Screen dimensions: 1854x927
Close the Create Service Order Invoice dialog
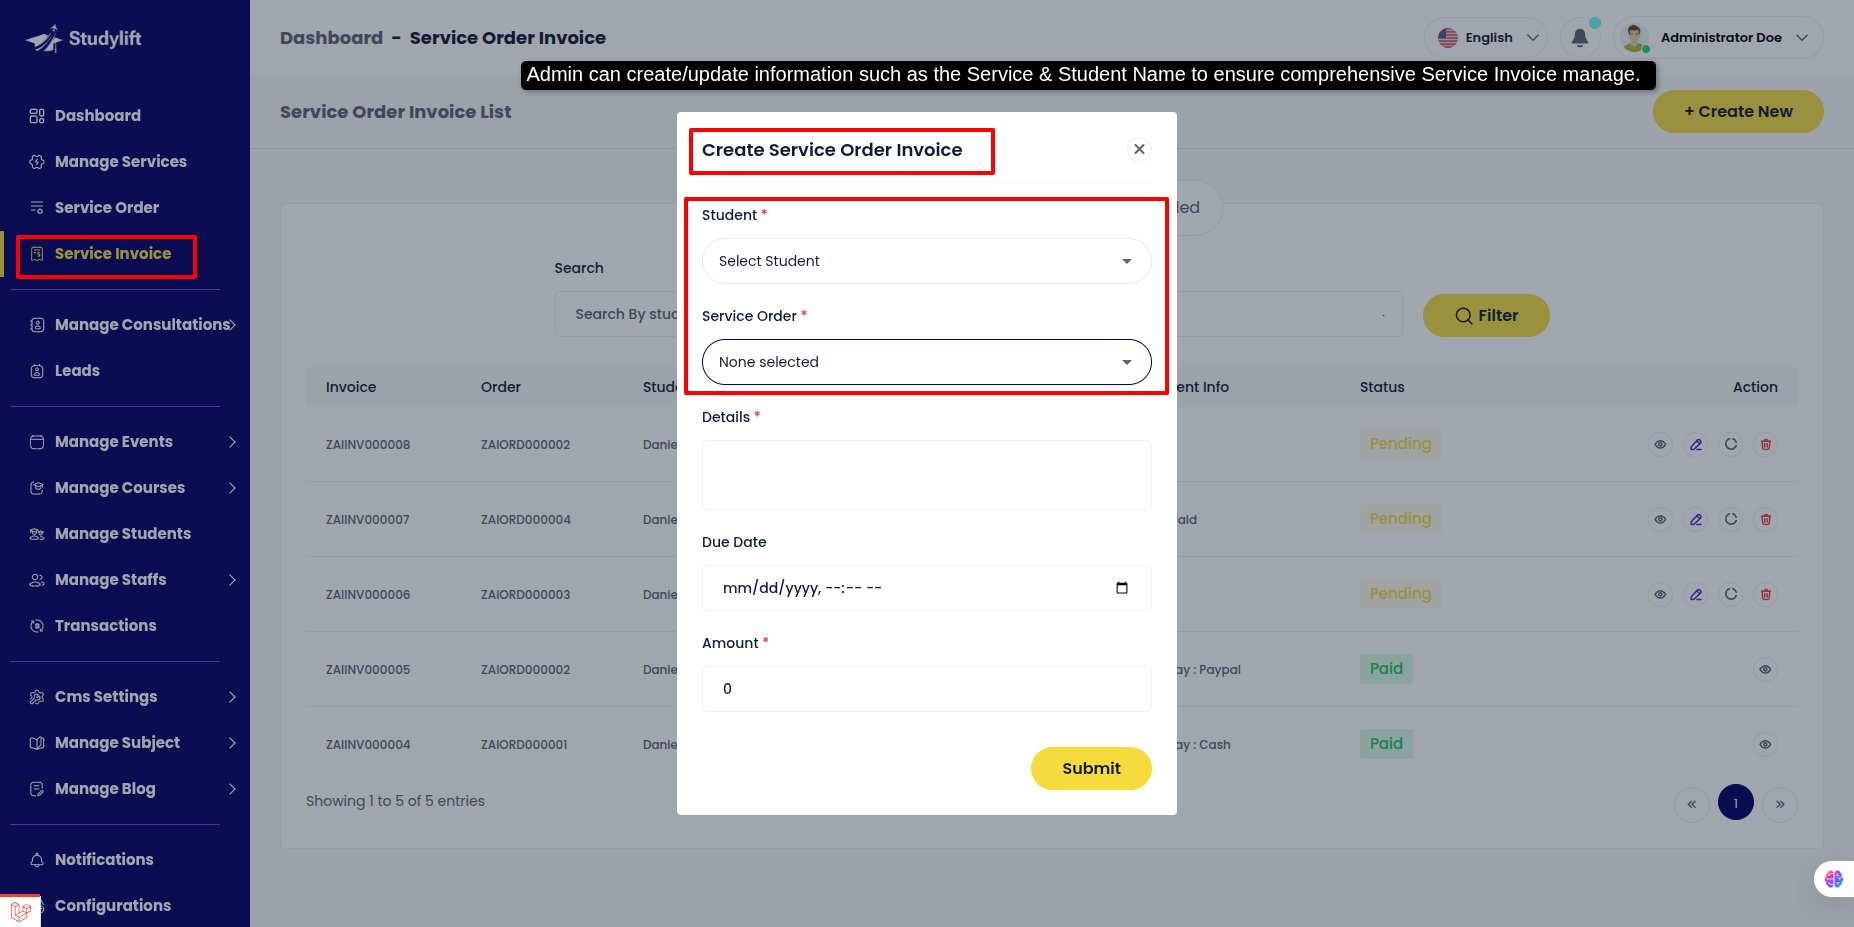[x=1139, y=149]
